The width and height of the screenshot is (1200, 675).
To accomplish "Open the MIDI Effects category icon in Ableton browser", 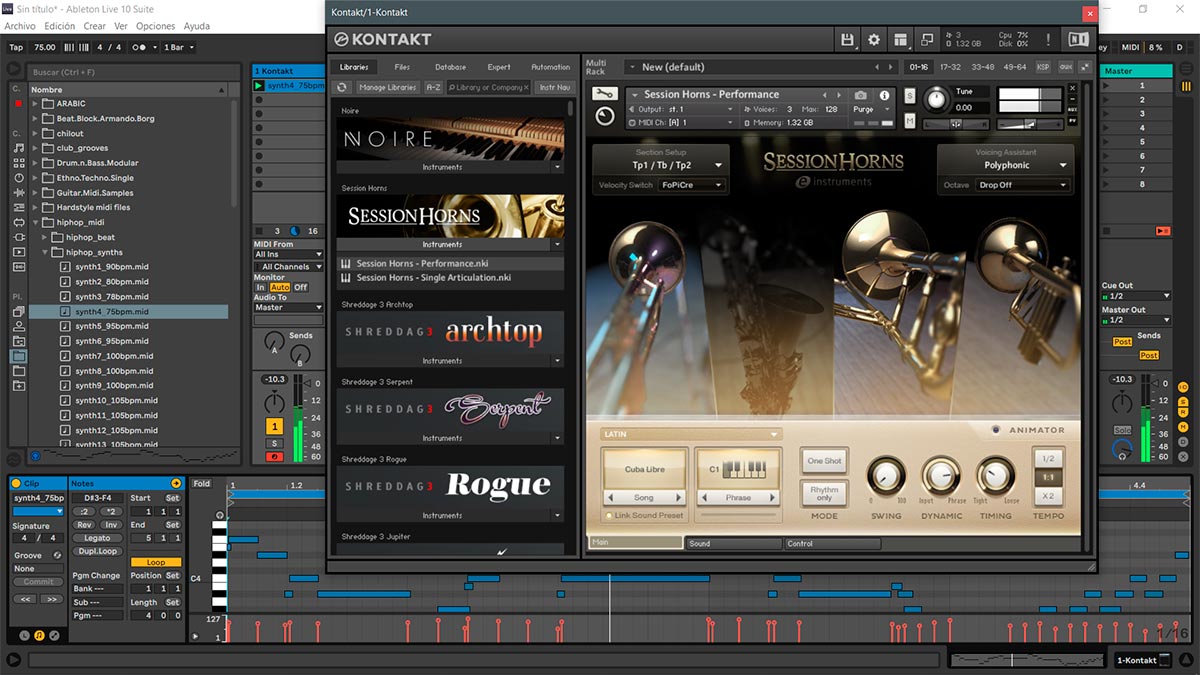I will coord(18,207).
